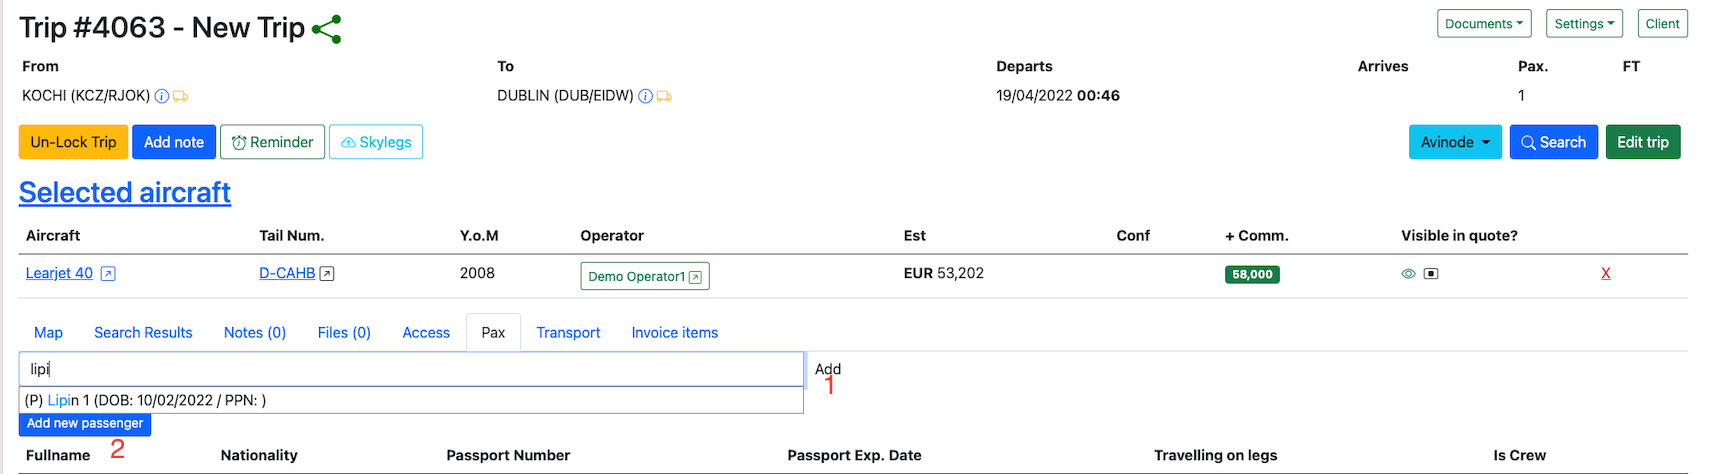
Task: Click Add new passenger button
Action: click(85, 424)
